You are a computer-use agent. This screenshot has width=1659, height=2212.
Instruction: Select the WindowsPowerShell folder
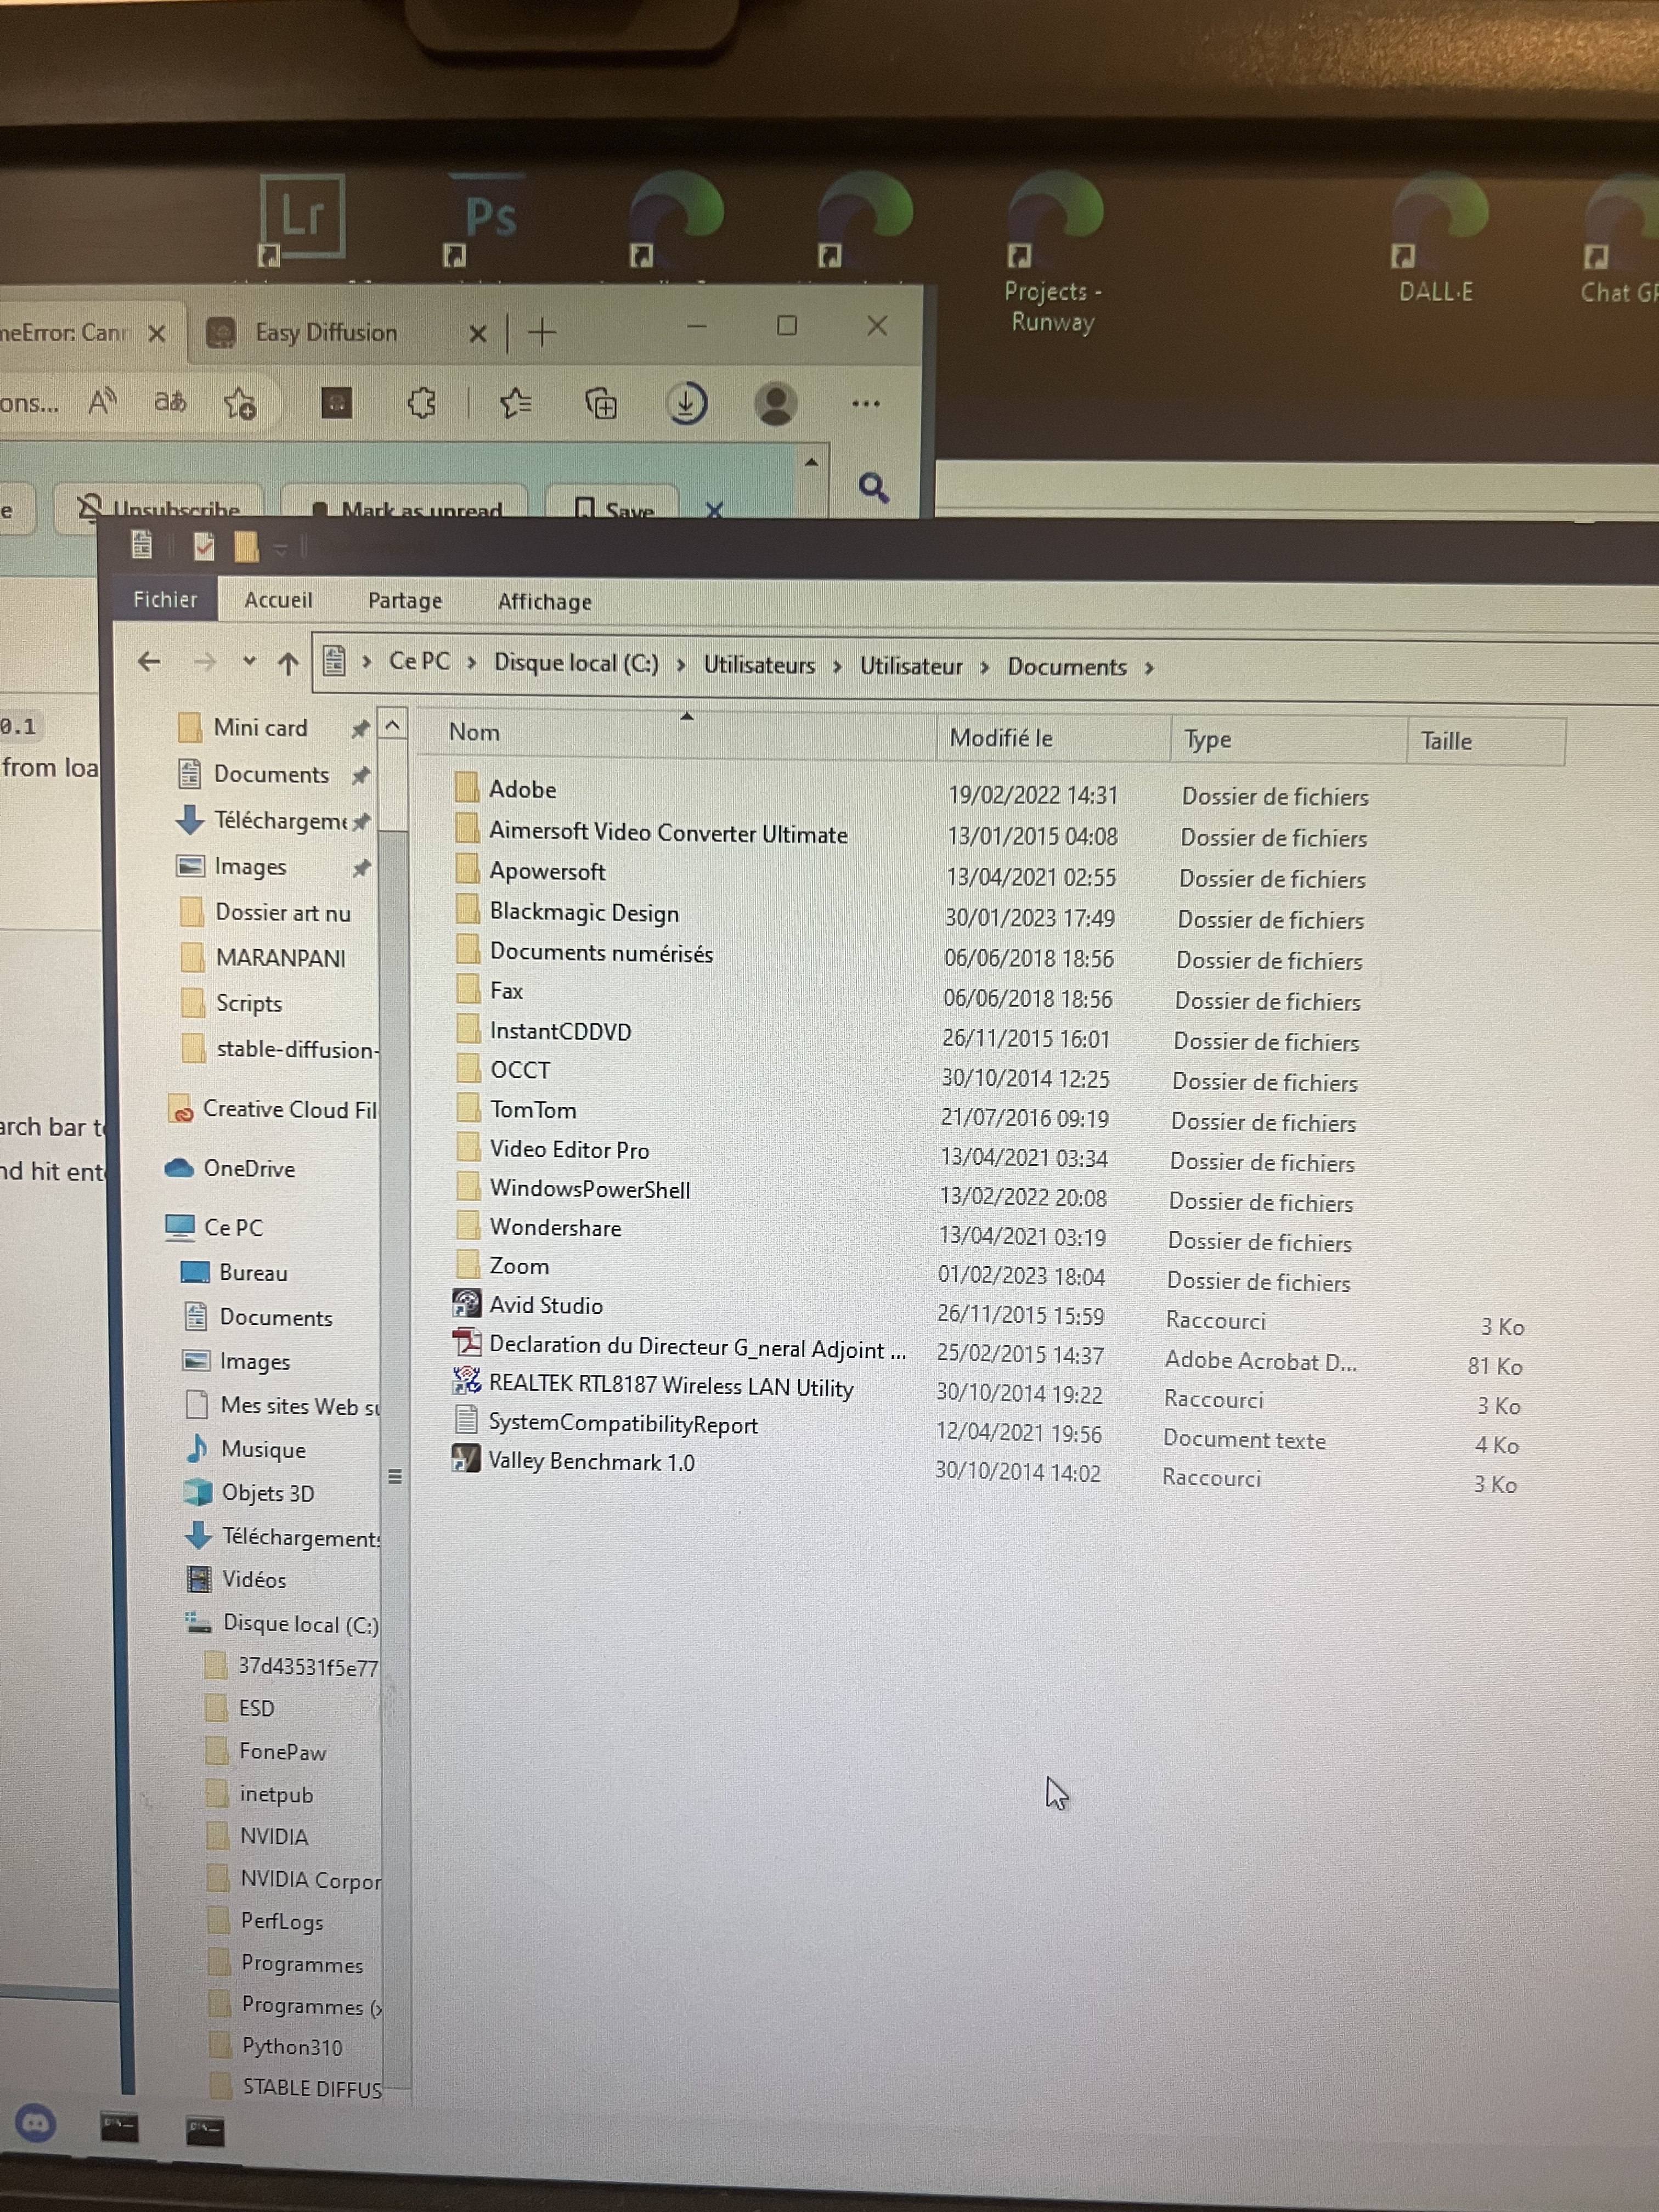(x=590, y=1189)
